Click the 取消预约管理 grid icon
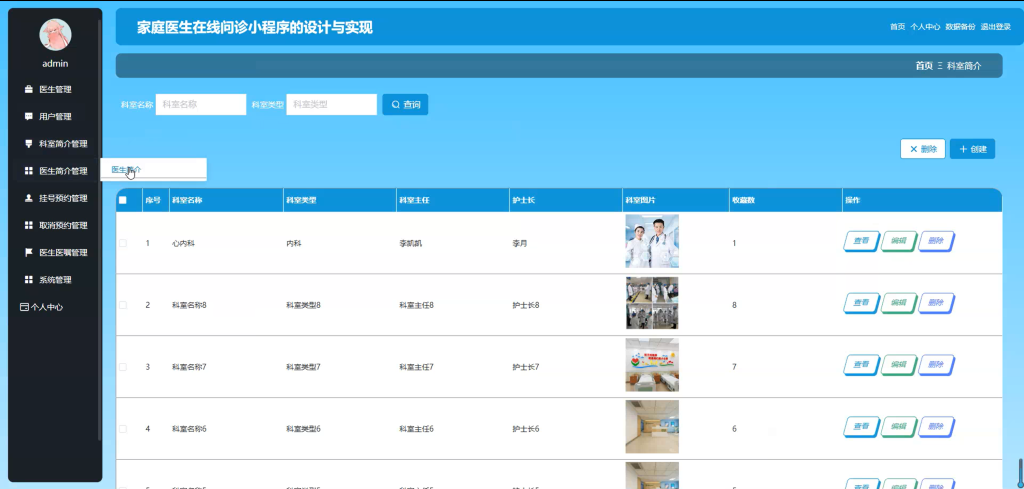1024x489 pixels. point(28,225)
